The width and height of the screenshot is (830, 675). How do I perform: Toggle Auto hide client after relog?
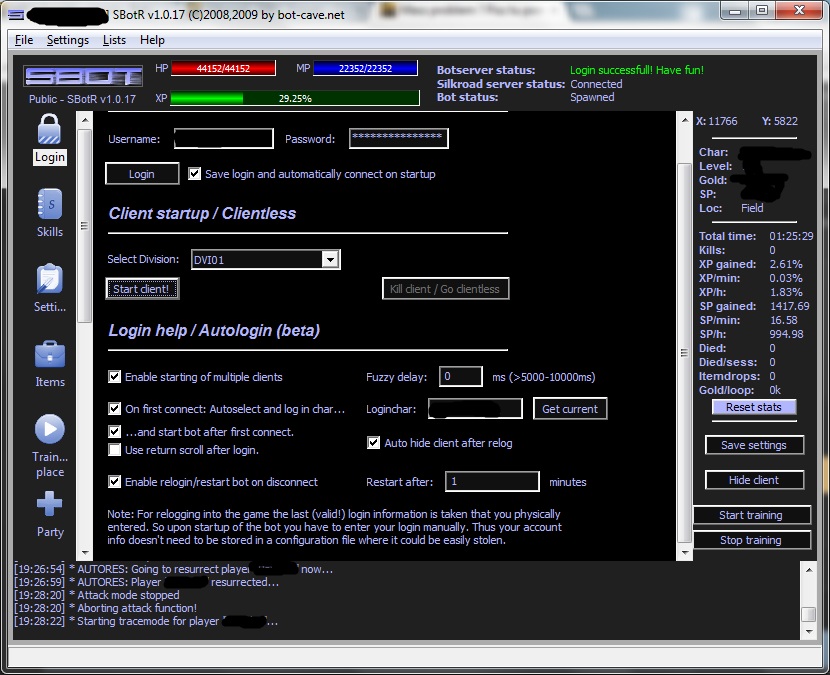point(374,443)
